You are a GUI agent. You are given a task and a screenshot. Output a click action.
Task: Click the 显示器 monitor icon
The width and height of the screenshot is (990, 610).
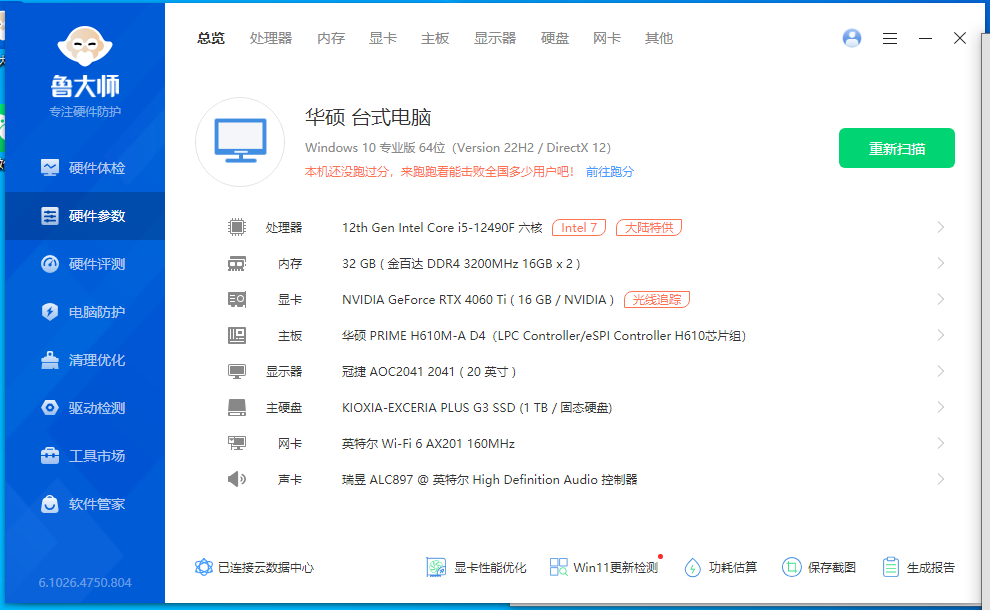237,371
